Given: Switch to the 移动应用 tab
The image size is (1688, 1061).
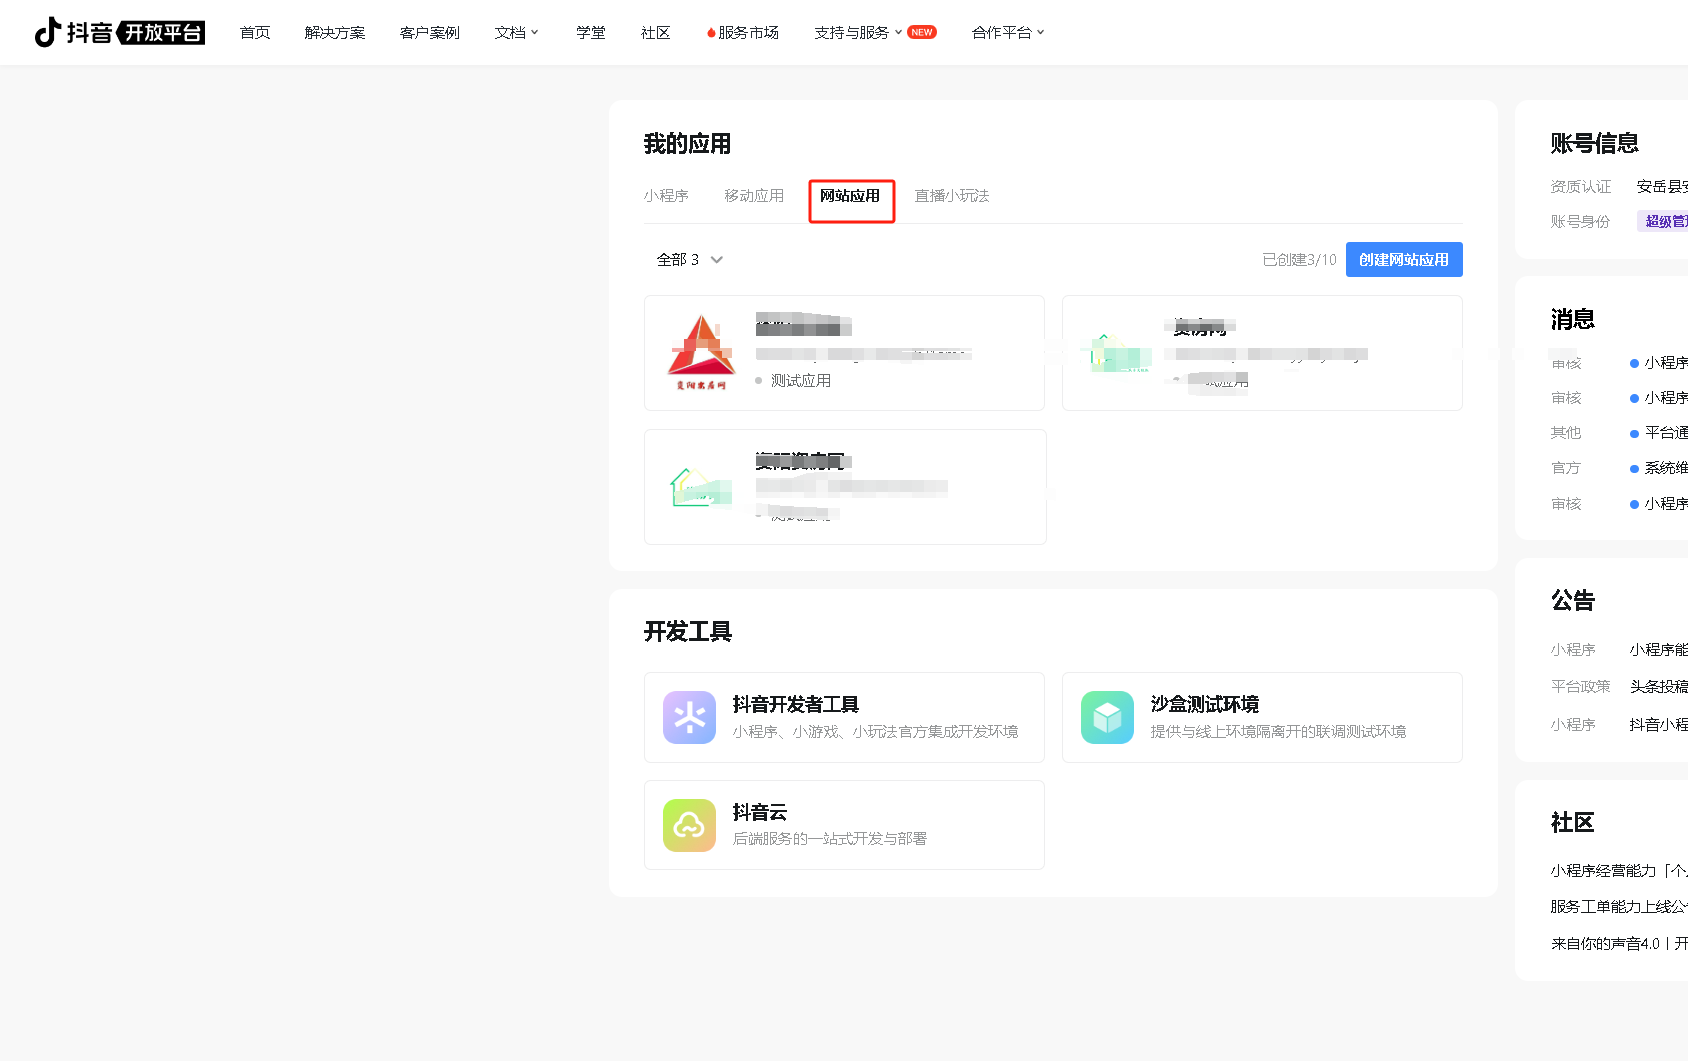Looking at the screenshot, I should click(x=754, y=196).
